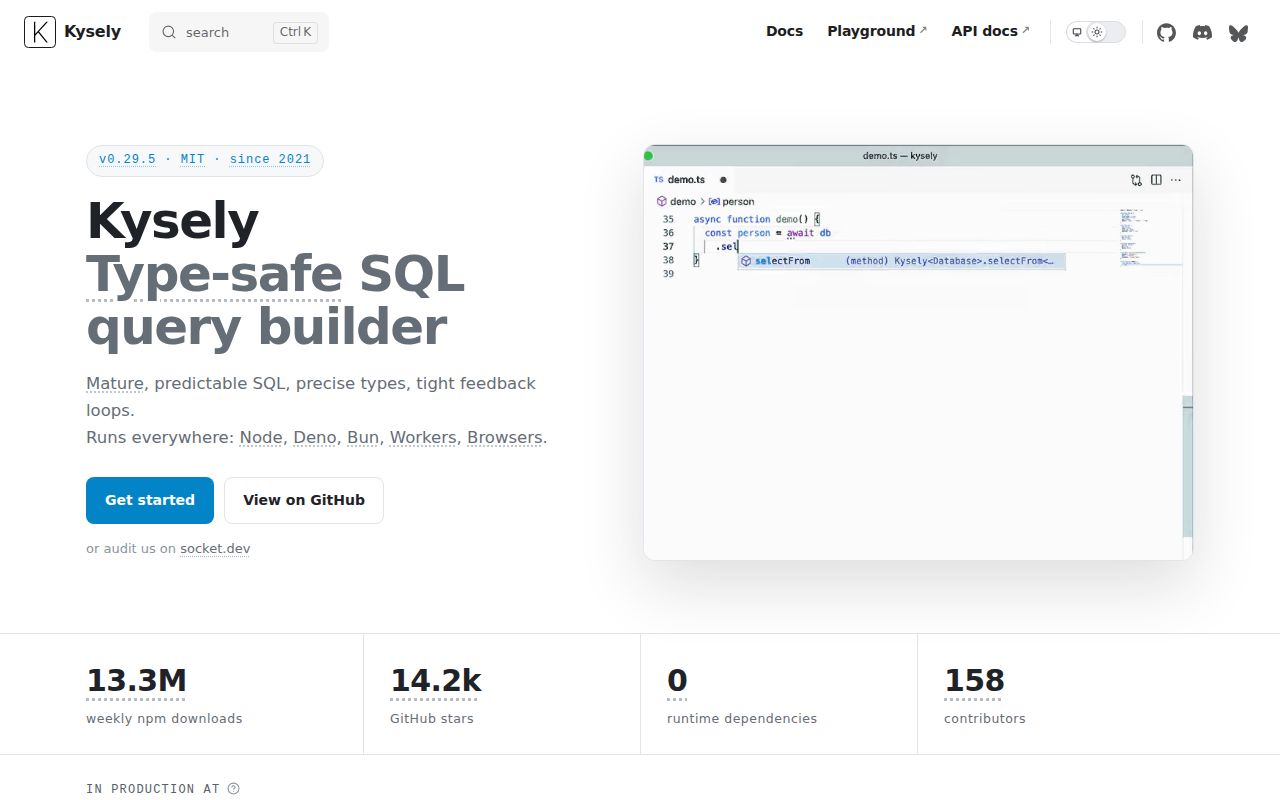The width and height of the screenshot is (1280, 800).
Task: Select the selectFrom autocomplete suggestion
Action: click(901, 261)
